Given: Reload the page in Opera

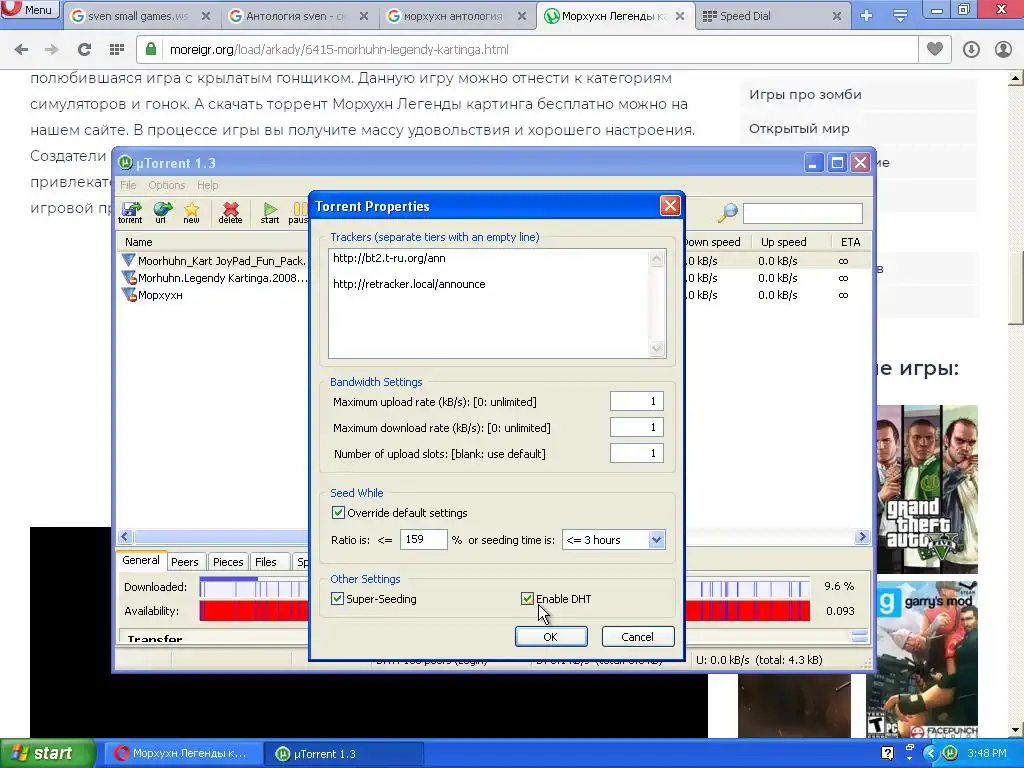Looking at the screenshot, I should click(84, 50).
